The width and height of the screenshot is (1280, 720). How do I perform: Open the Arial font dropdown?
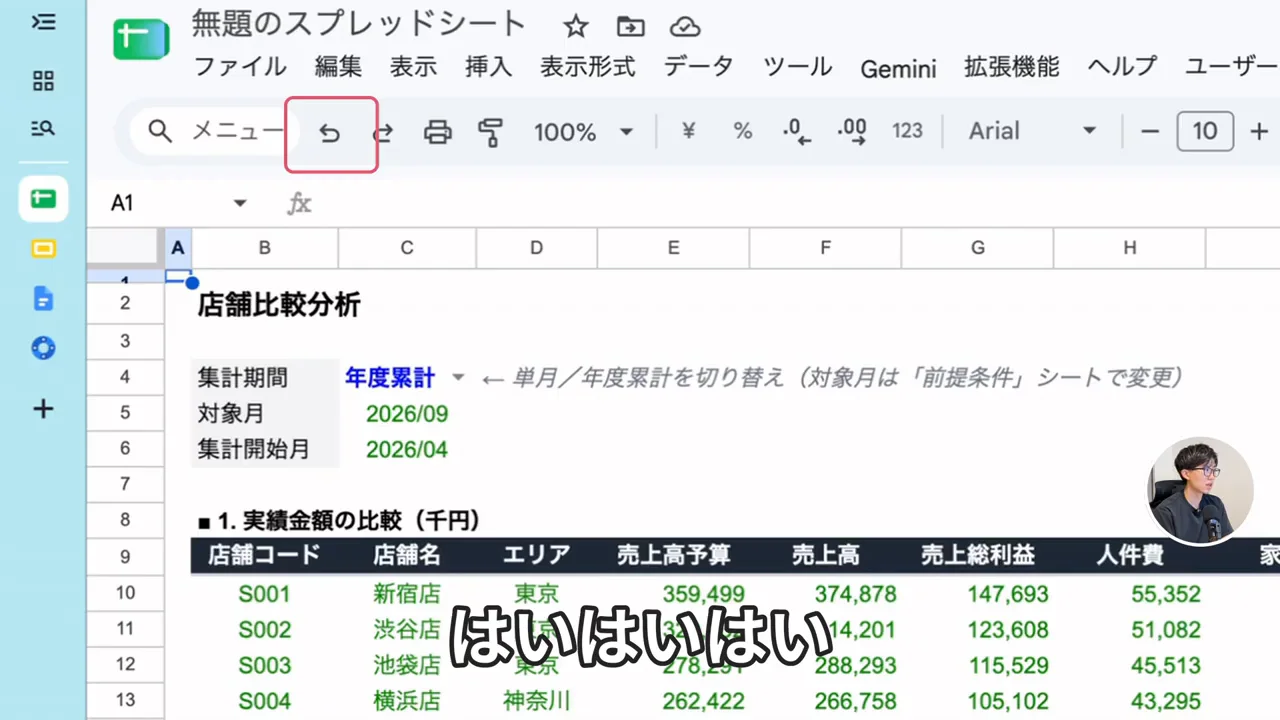tap(1032, 131)
